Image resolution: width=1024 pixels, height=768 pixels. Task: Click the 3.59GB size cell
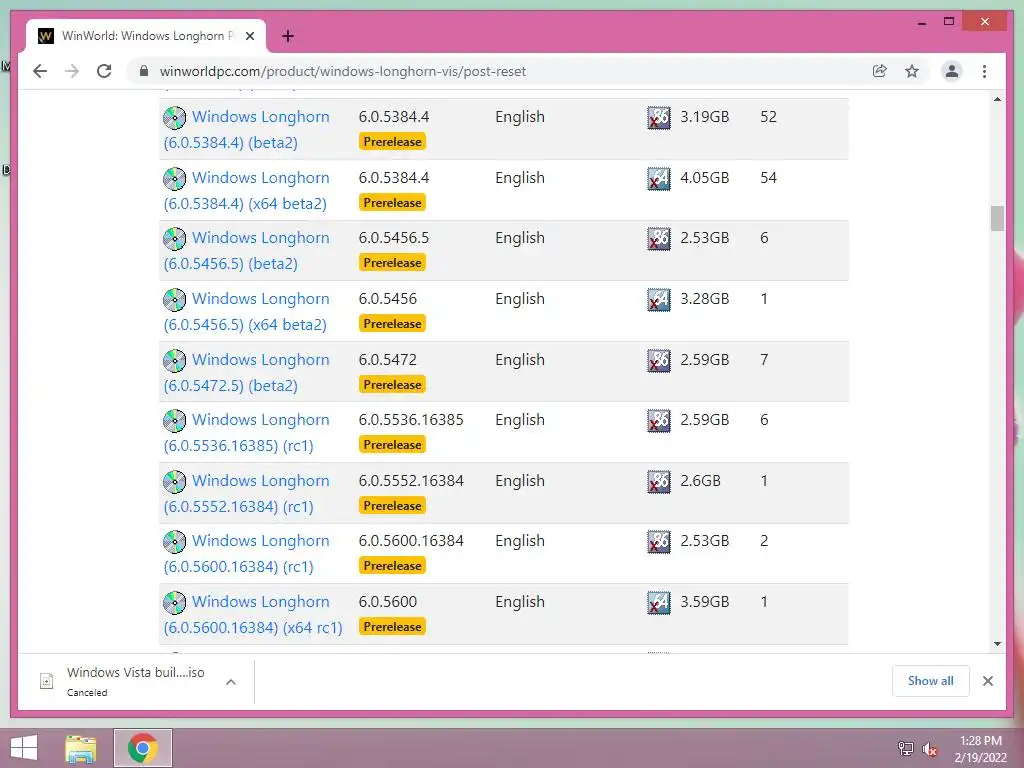pos(705,601)
